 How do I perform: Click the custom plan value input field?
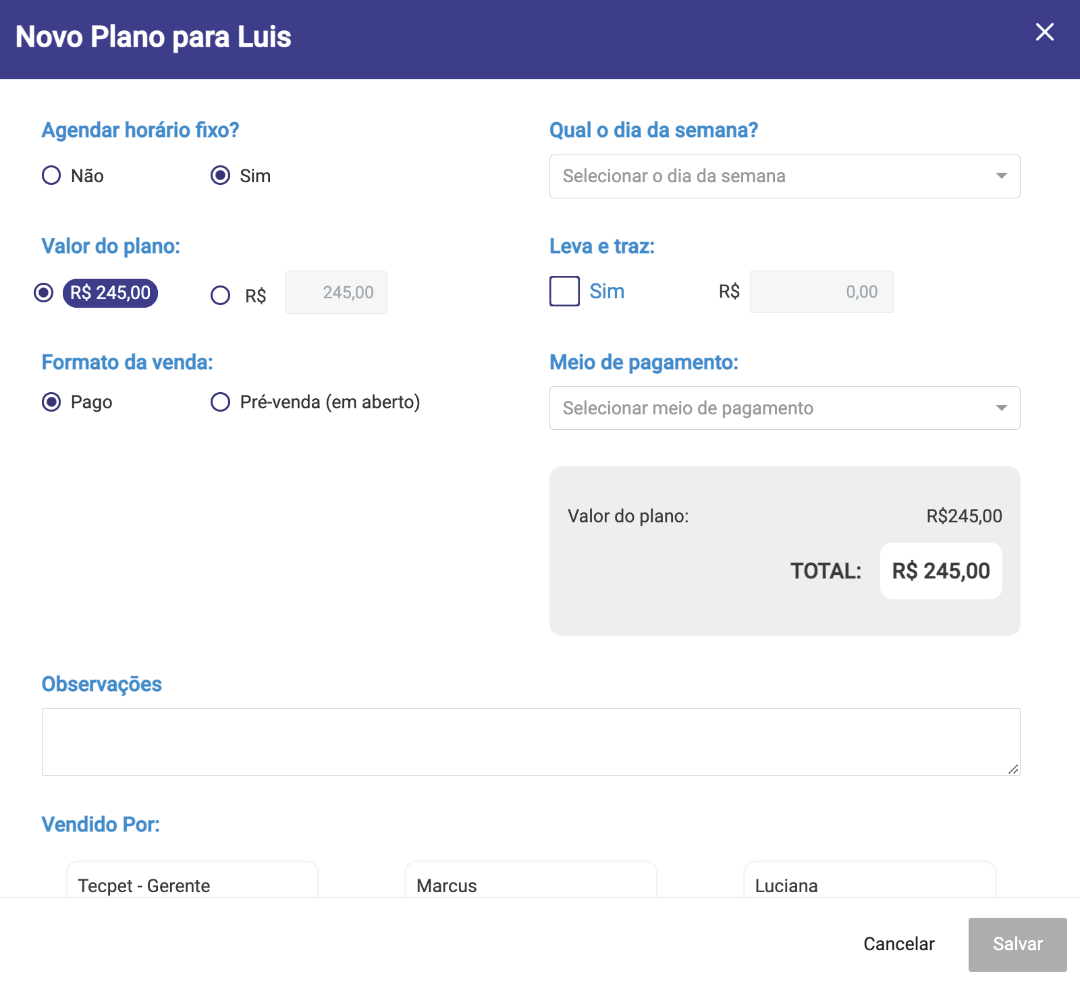[x=336, y=293]
